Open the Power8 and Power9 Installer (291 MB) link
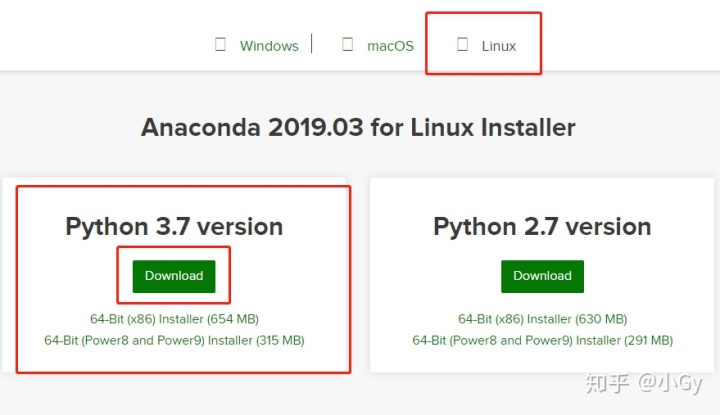Screen dimensions: 720x415 [x=543, y=341]
